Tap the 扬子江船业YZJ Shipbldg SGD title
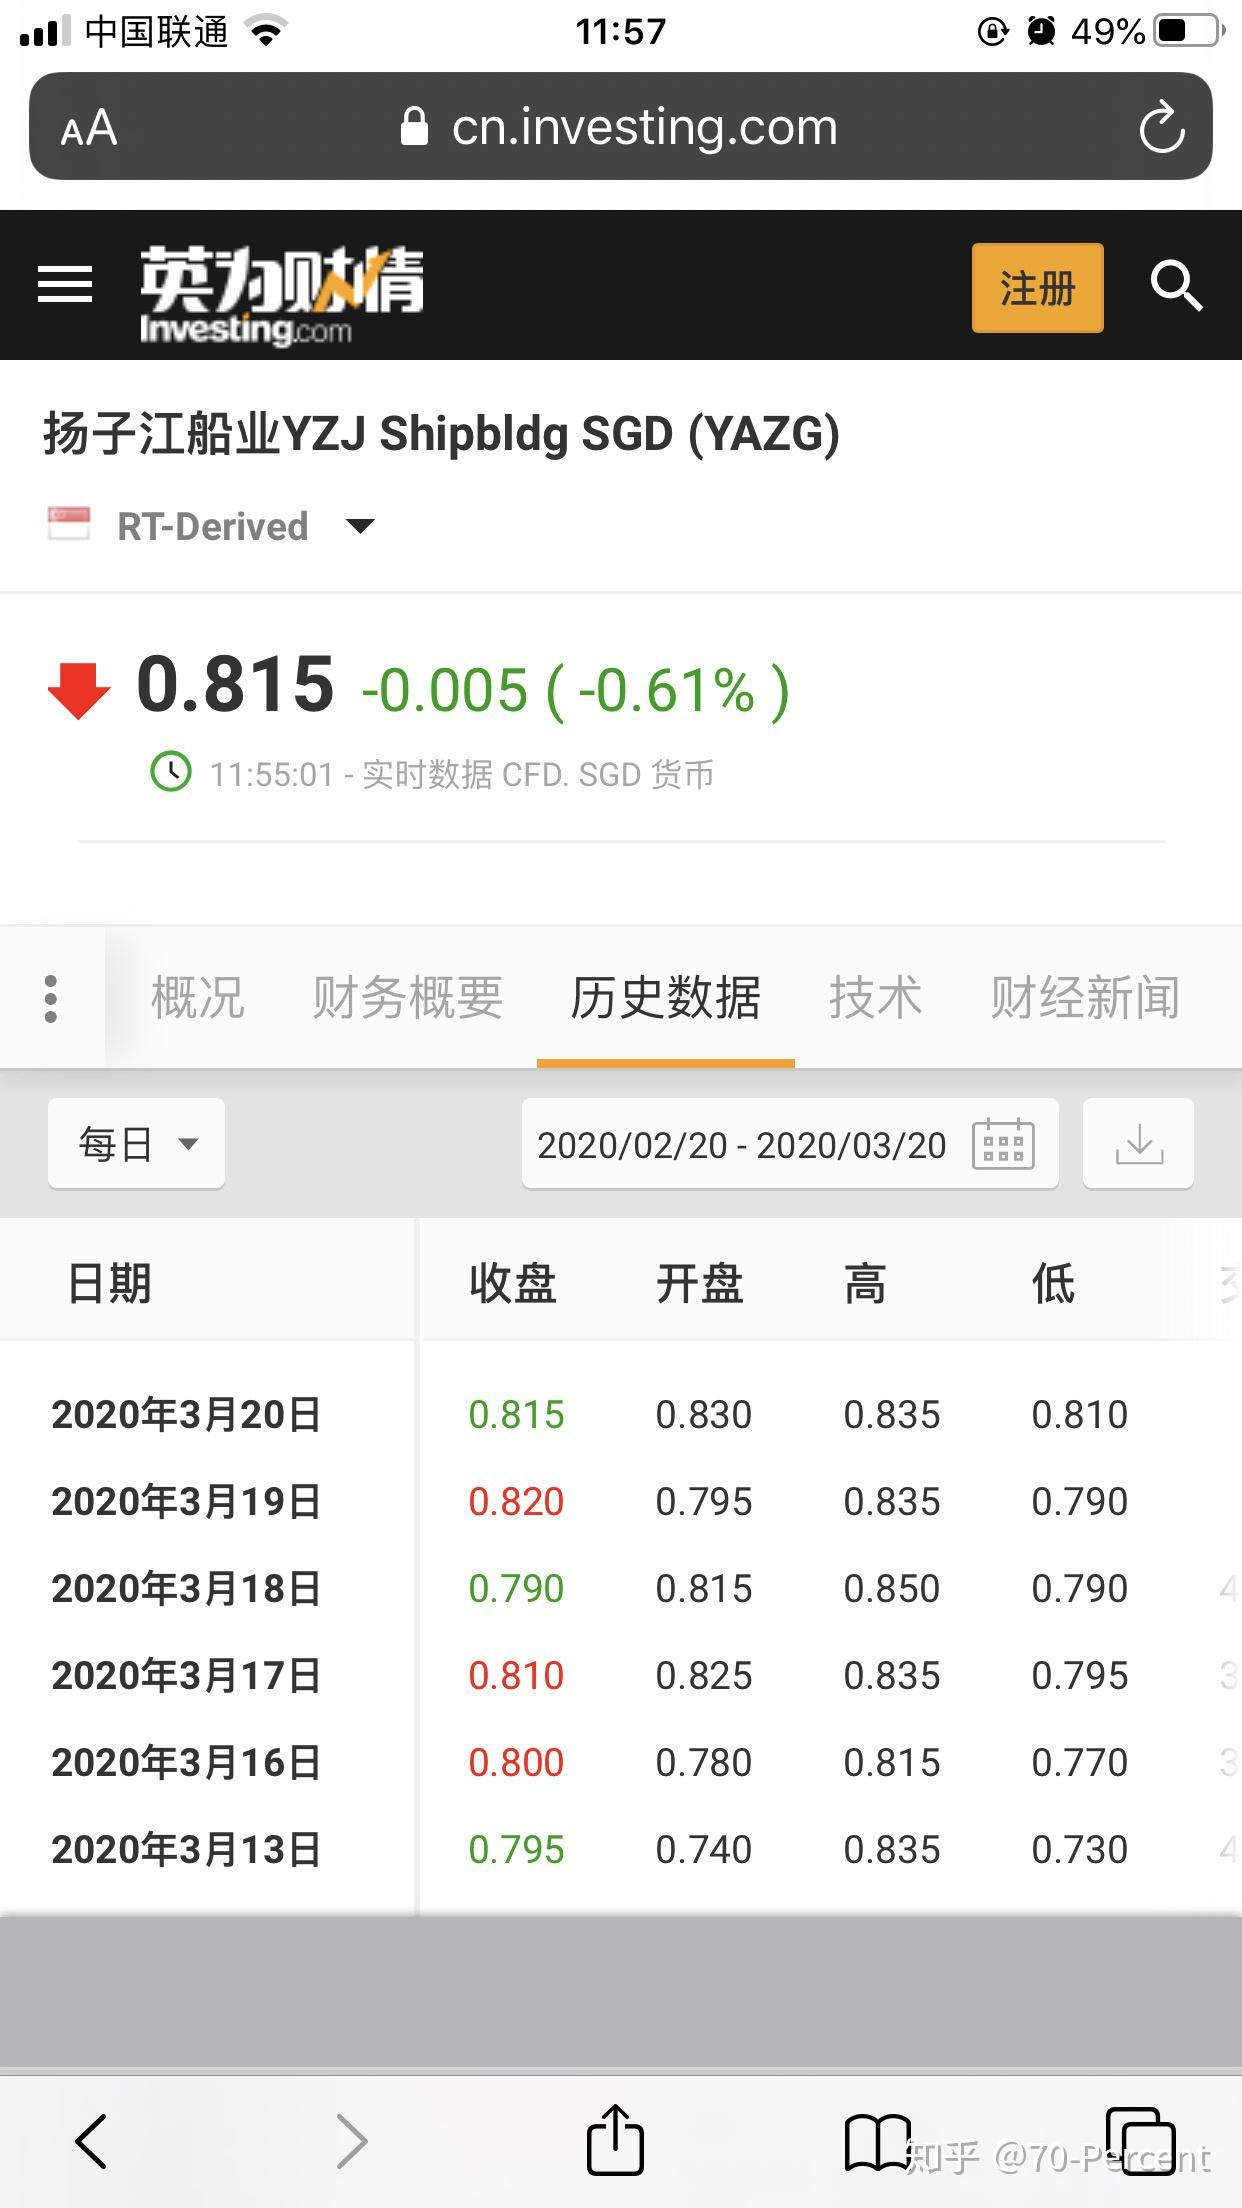Viewport: 1242px width, 2208px height. click(441, 434)
